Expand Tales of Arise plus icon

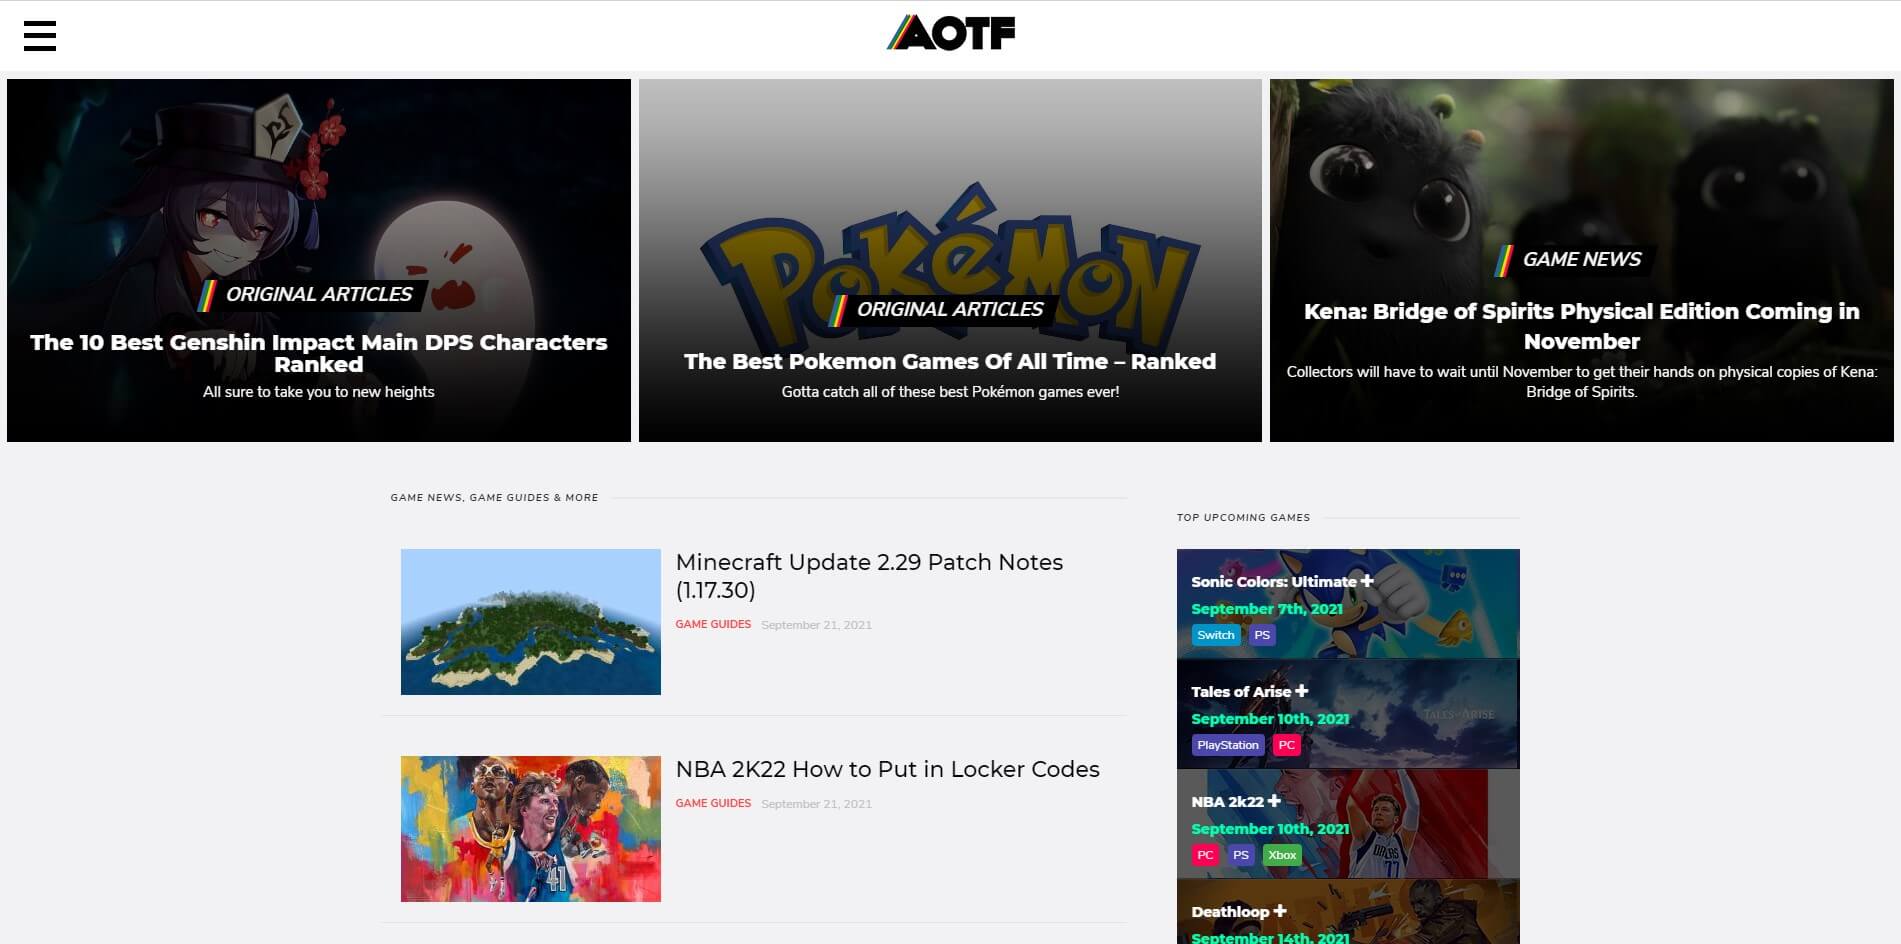1301,691
